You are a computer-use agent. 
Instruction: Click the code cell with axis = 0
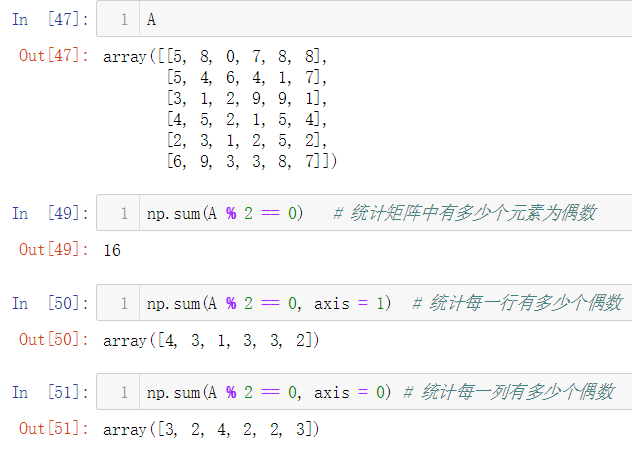click(x=364, y=392)
